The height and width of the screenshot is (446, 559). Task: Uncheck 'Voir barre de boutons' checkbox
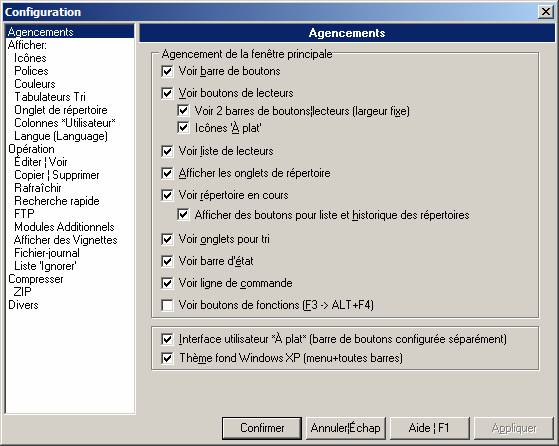(x=167, y=71)
